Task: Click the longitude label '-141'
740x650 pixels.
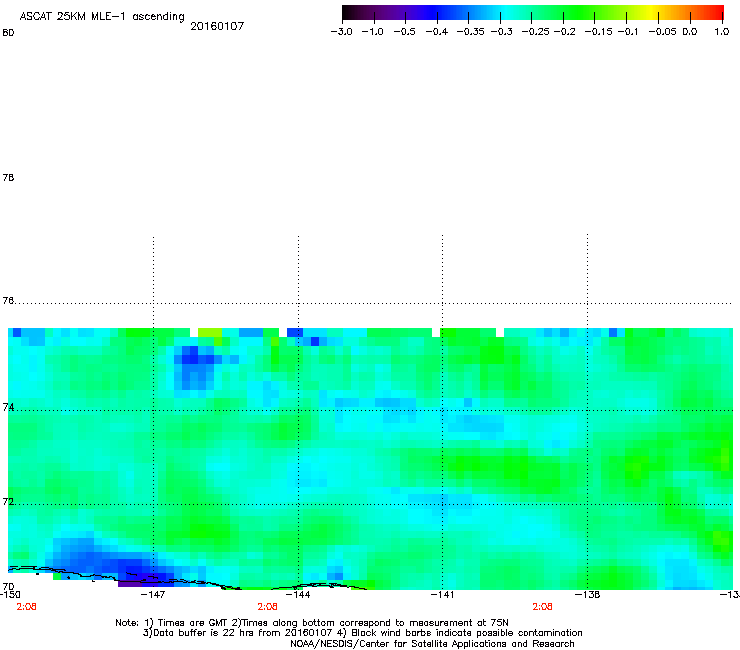Action: click(442, 594)
